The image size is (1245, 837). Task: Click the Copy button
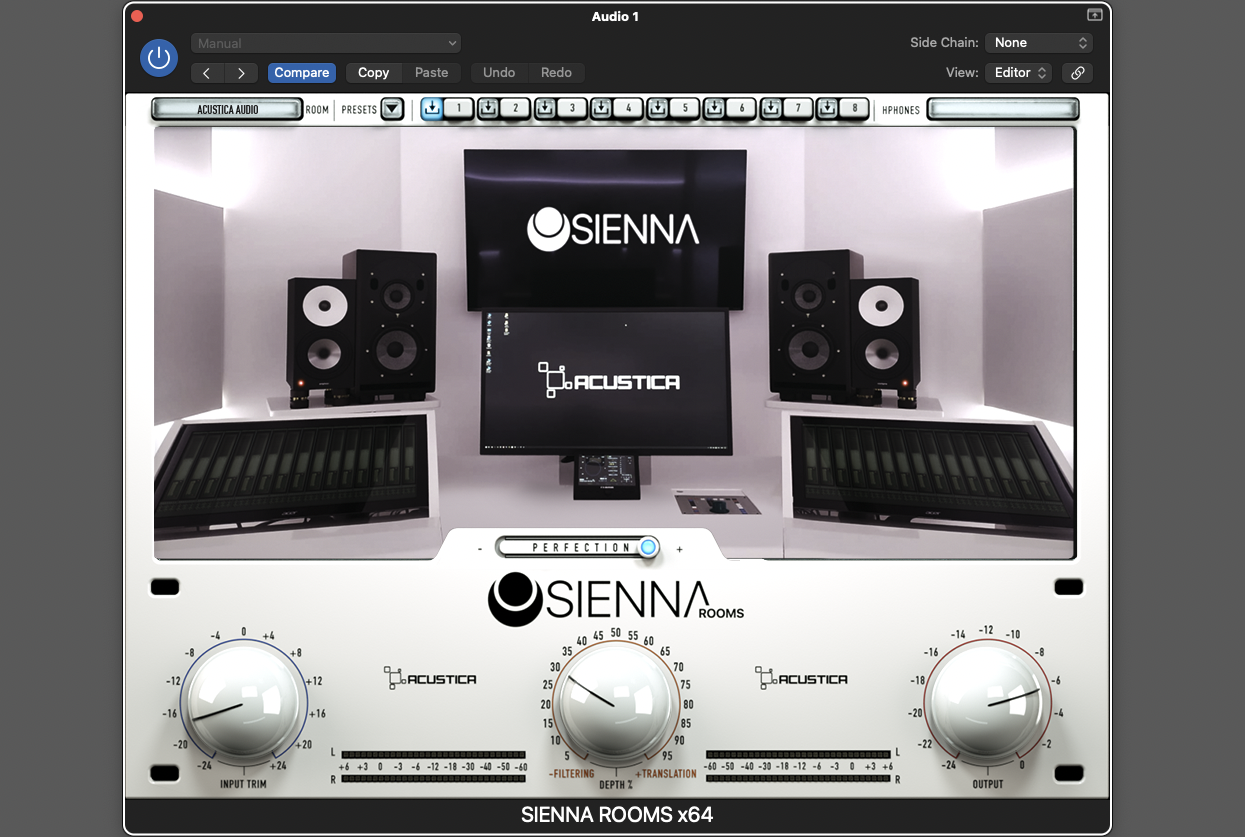coord(373,72)
